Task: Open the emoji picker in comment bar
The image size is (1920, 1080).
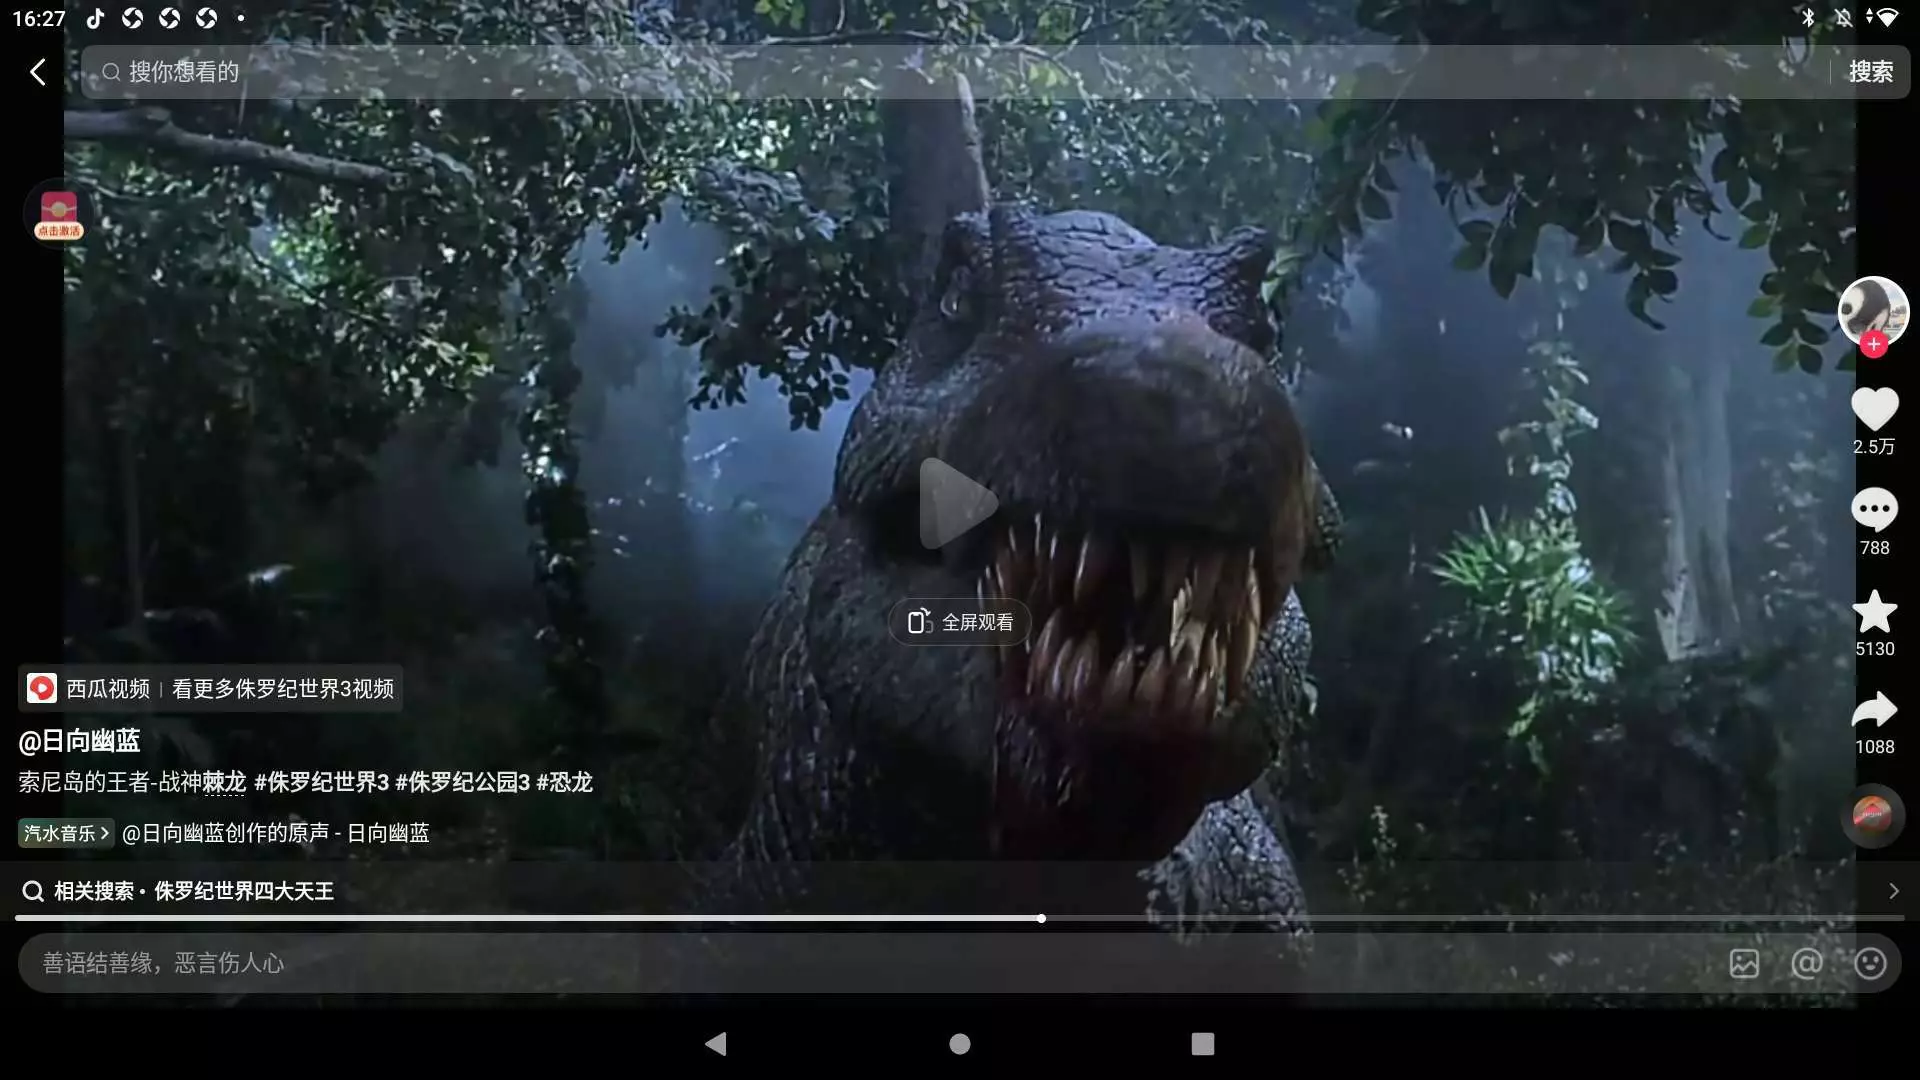Action: tap(1870, 963)
